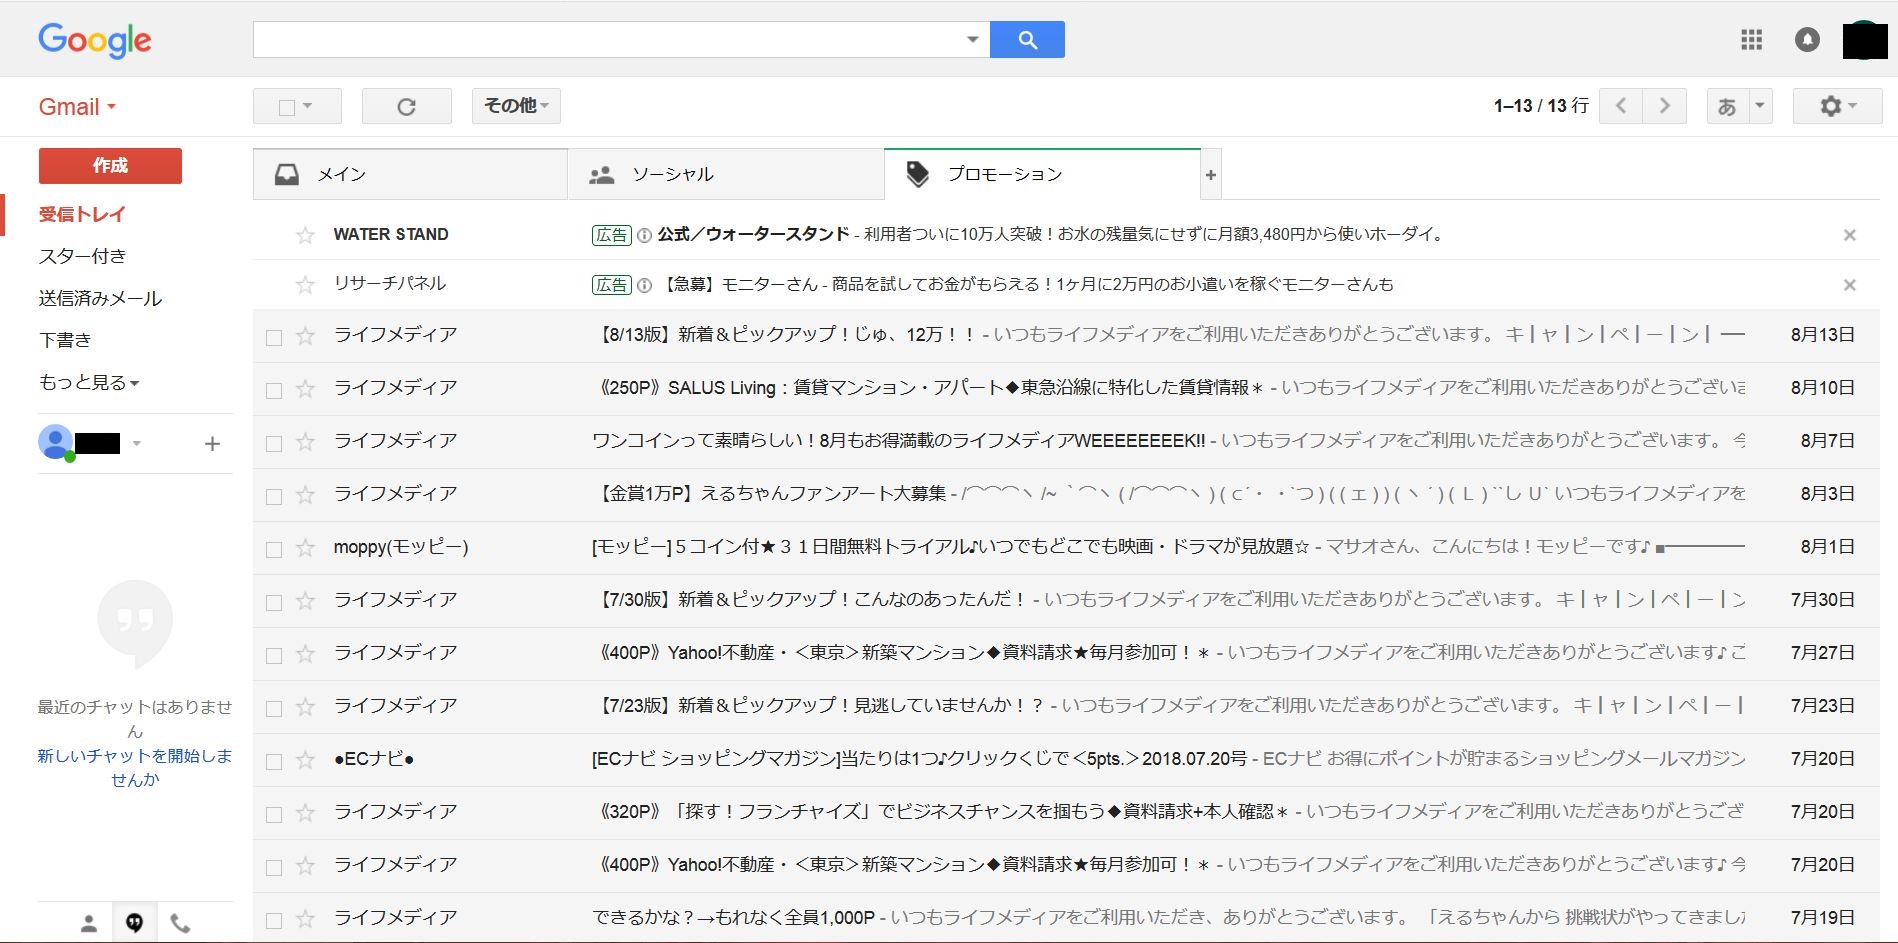Click the Google logo
1898x943 pixels.
(95, 41)
